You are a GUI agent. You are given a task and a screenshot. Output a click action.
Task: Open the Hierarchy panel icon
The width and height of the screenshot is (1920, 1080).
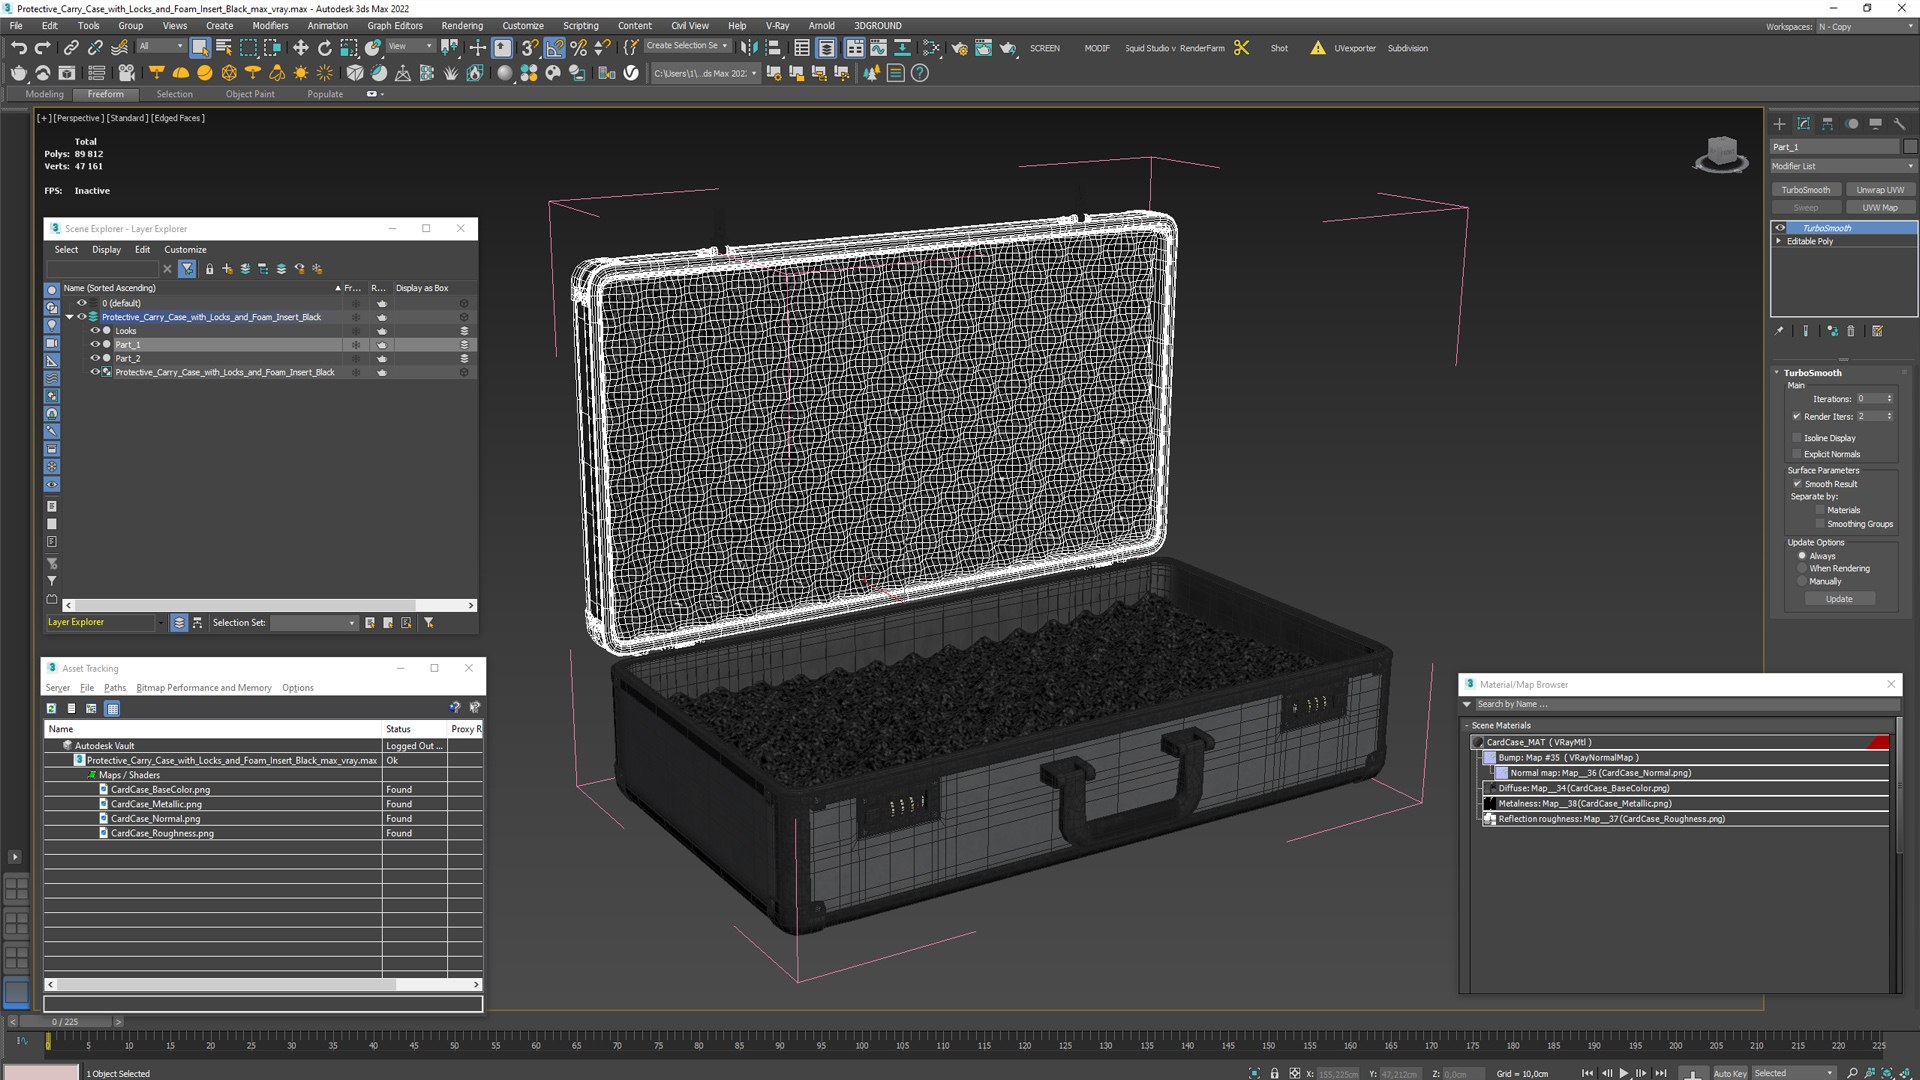tap(1827, 124)
